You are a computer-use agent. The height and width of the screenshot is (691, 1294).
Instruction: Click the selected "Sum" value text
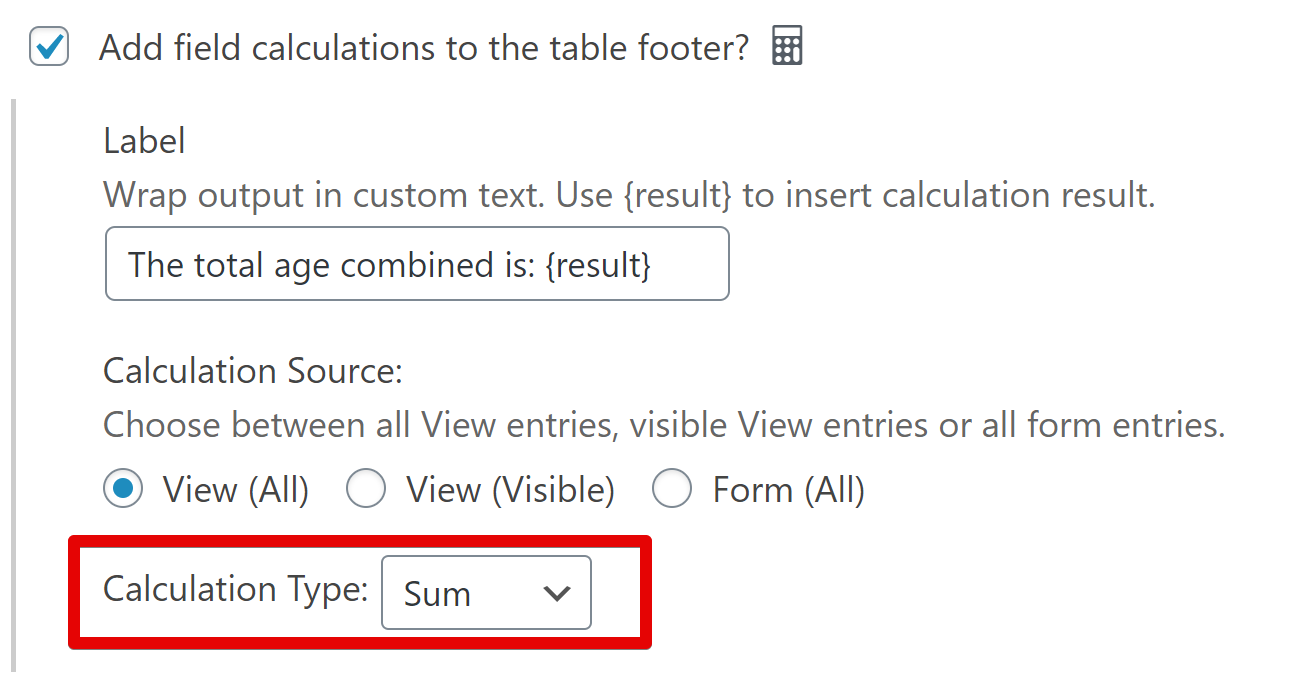[437, 594]
